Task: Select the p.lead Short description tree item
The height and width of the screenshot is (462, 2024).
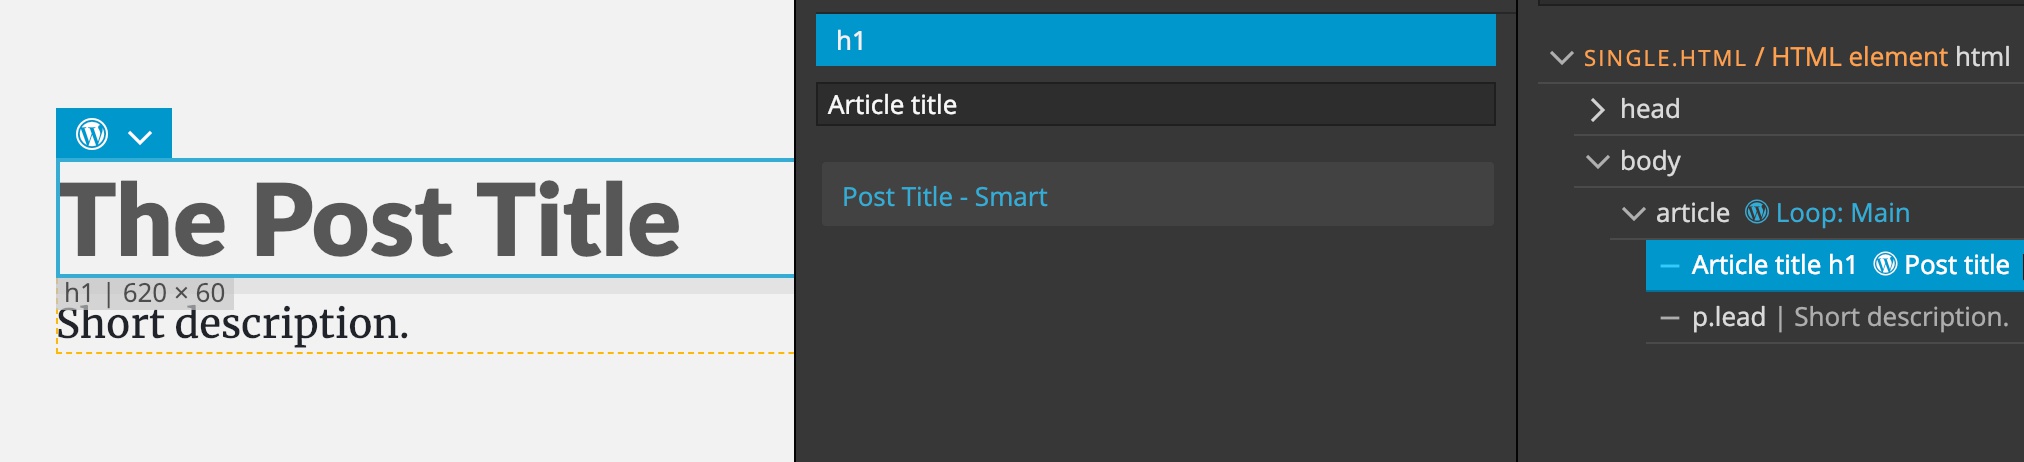Action: 1835,317
